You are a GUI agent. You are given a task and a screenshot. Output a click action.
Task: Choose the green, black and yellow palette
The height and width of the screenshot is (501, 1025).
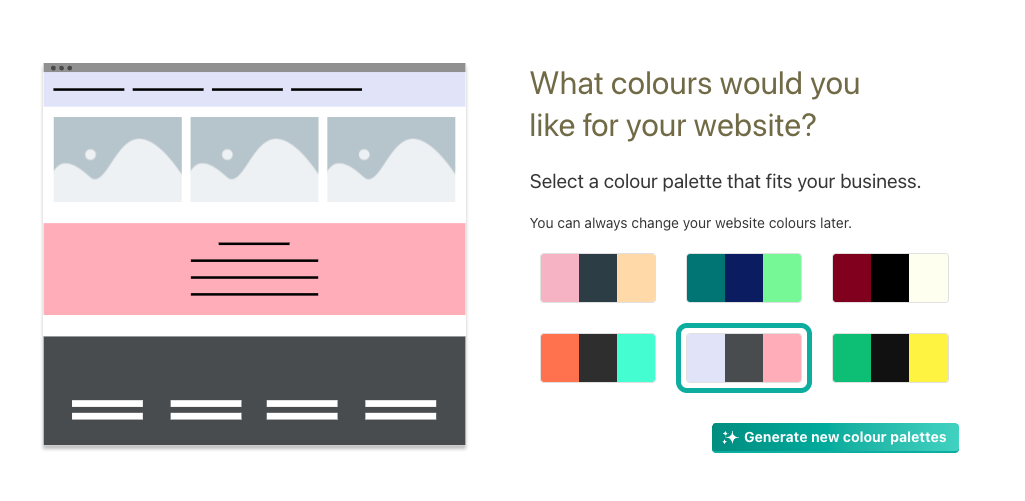890,358
